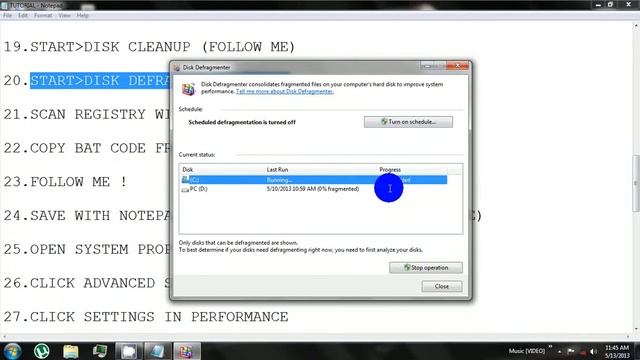Click the Music (VIDEO) toolbar label
This screenshot has width=640, height=360.
[527, 351]
